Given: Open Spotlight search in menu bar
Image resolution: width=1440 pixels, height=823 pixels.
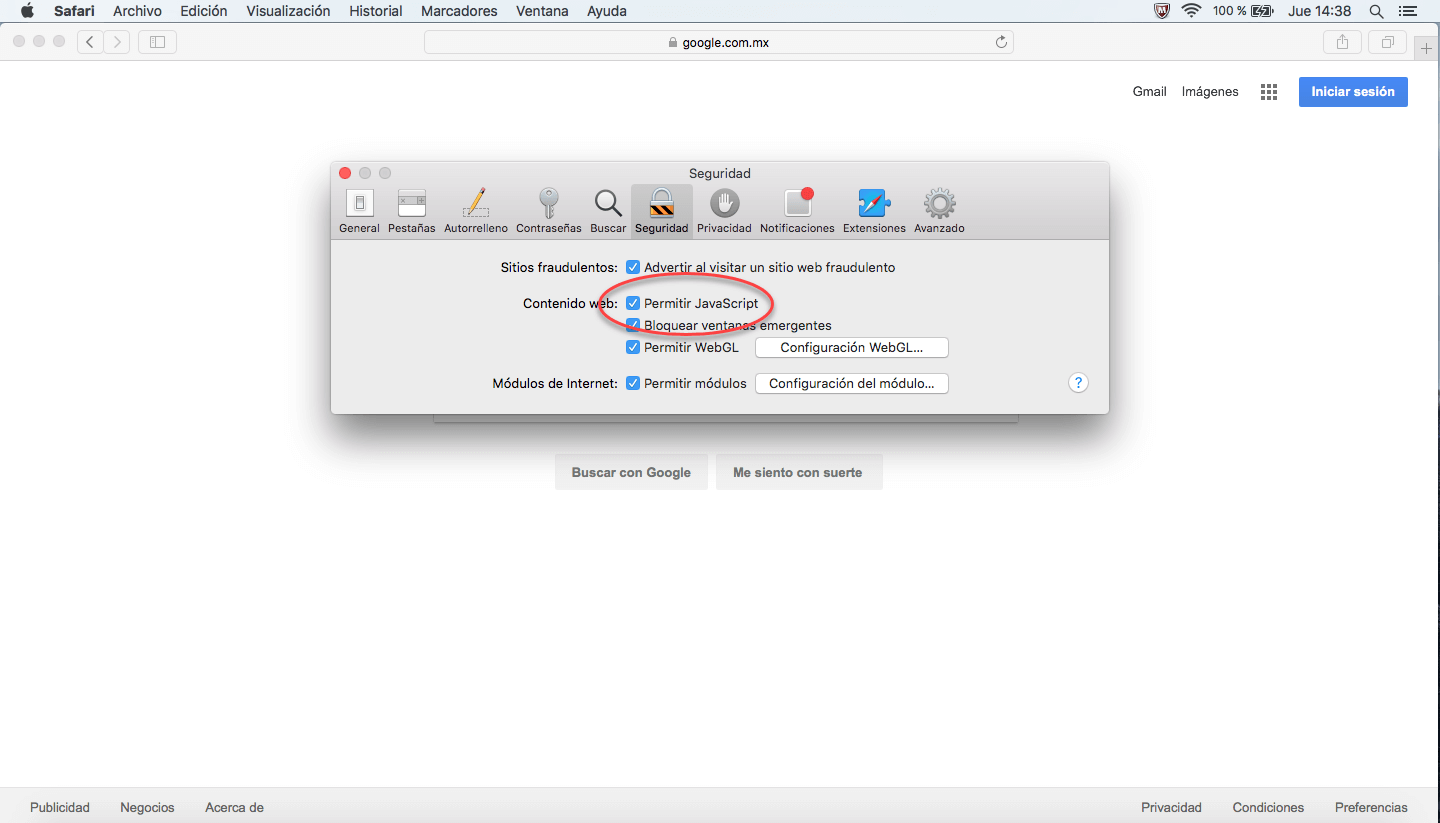Looking at the screenshot, I should coord(1376,11).
